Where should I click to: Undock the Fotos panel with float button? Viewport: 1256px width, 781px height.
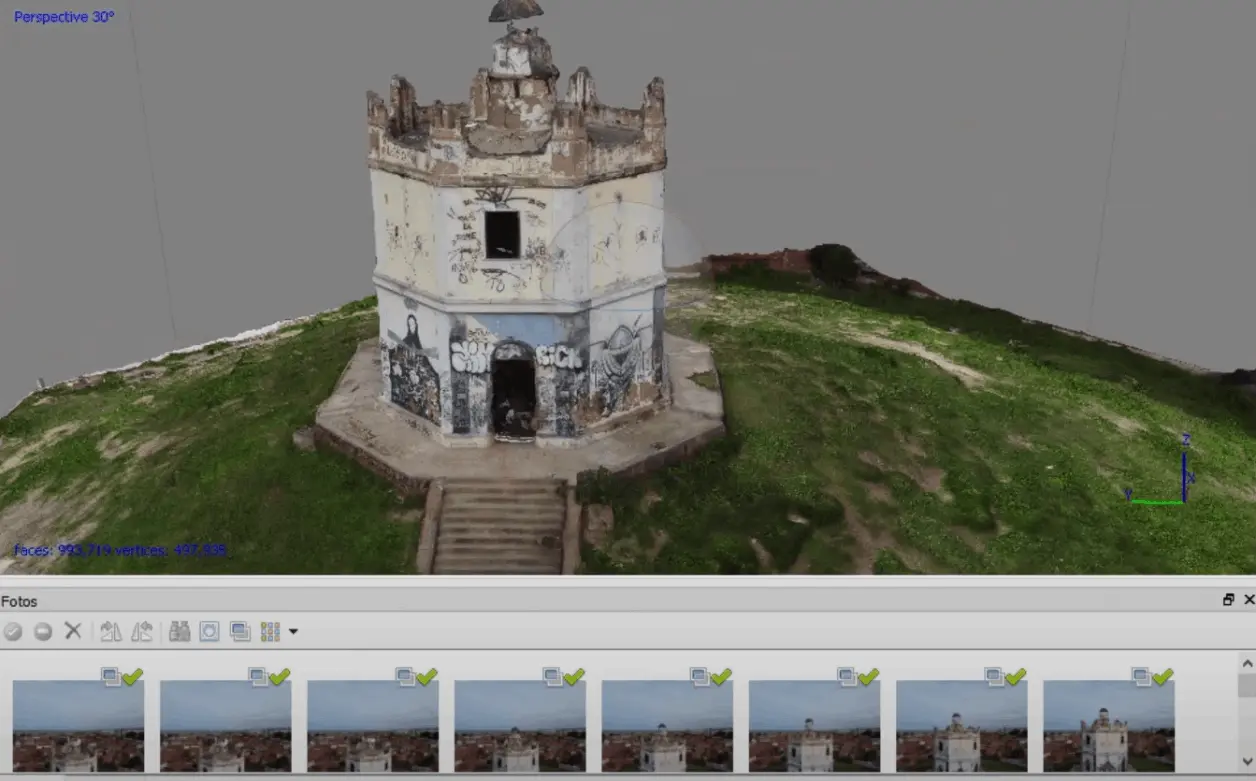point(1228,600)
